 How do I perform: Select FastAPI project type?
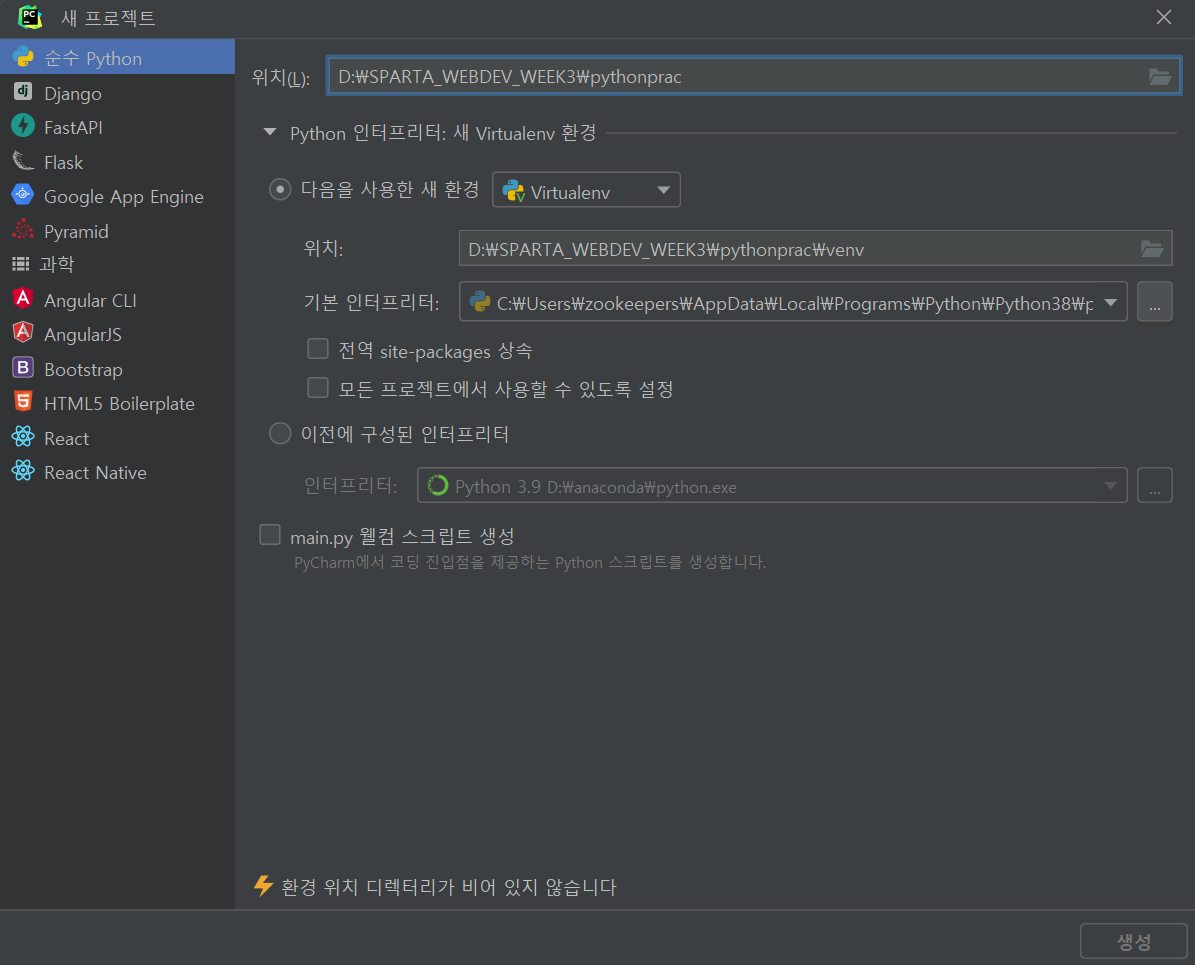(117, 127)
